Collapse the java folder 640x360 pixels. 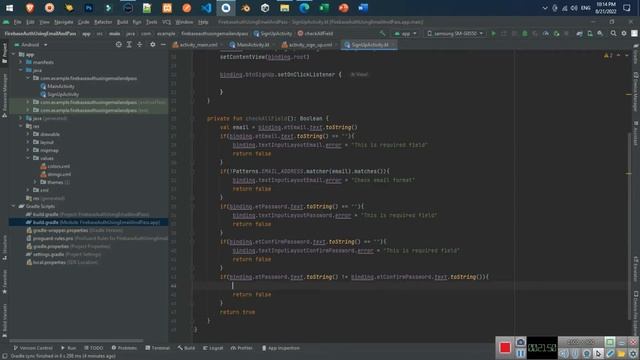(21, 70)
